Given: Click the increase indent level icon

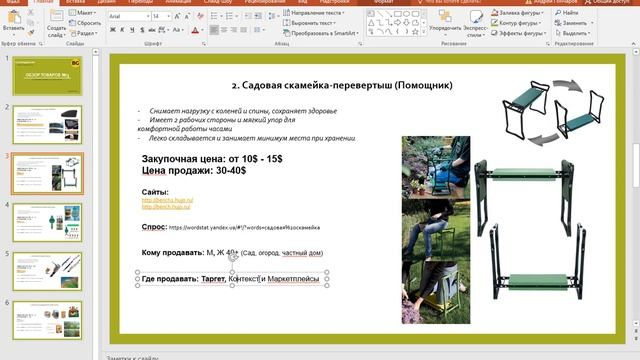Looking at the screenshot, I should click(258, 16).
